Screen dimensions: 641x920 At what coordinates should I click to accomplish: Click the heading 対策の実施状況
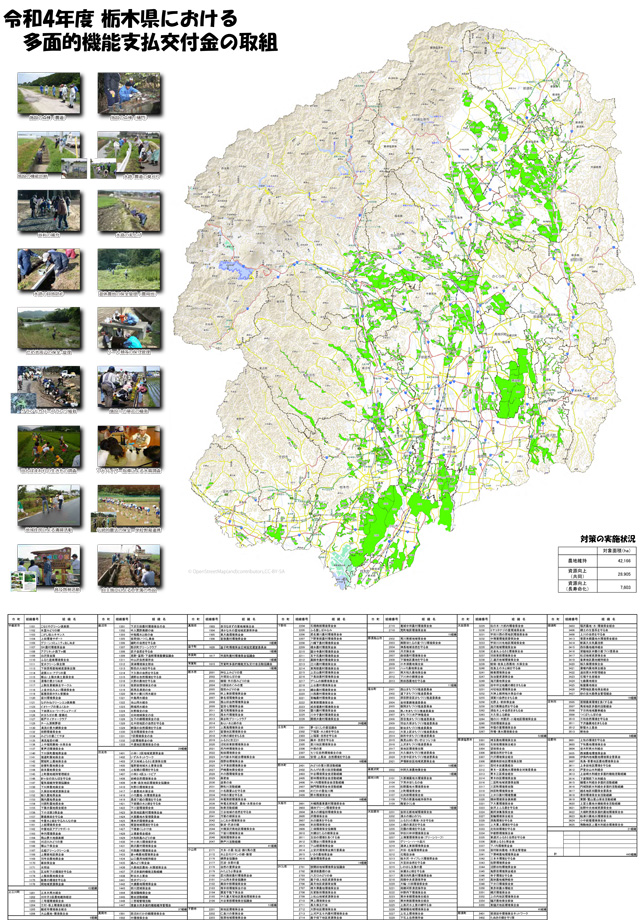click(x=608, y=538)
